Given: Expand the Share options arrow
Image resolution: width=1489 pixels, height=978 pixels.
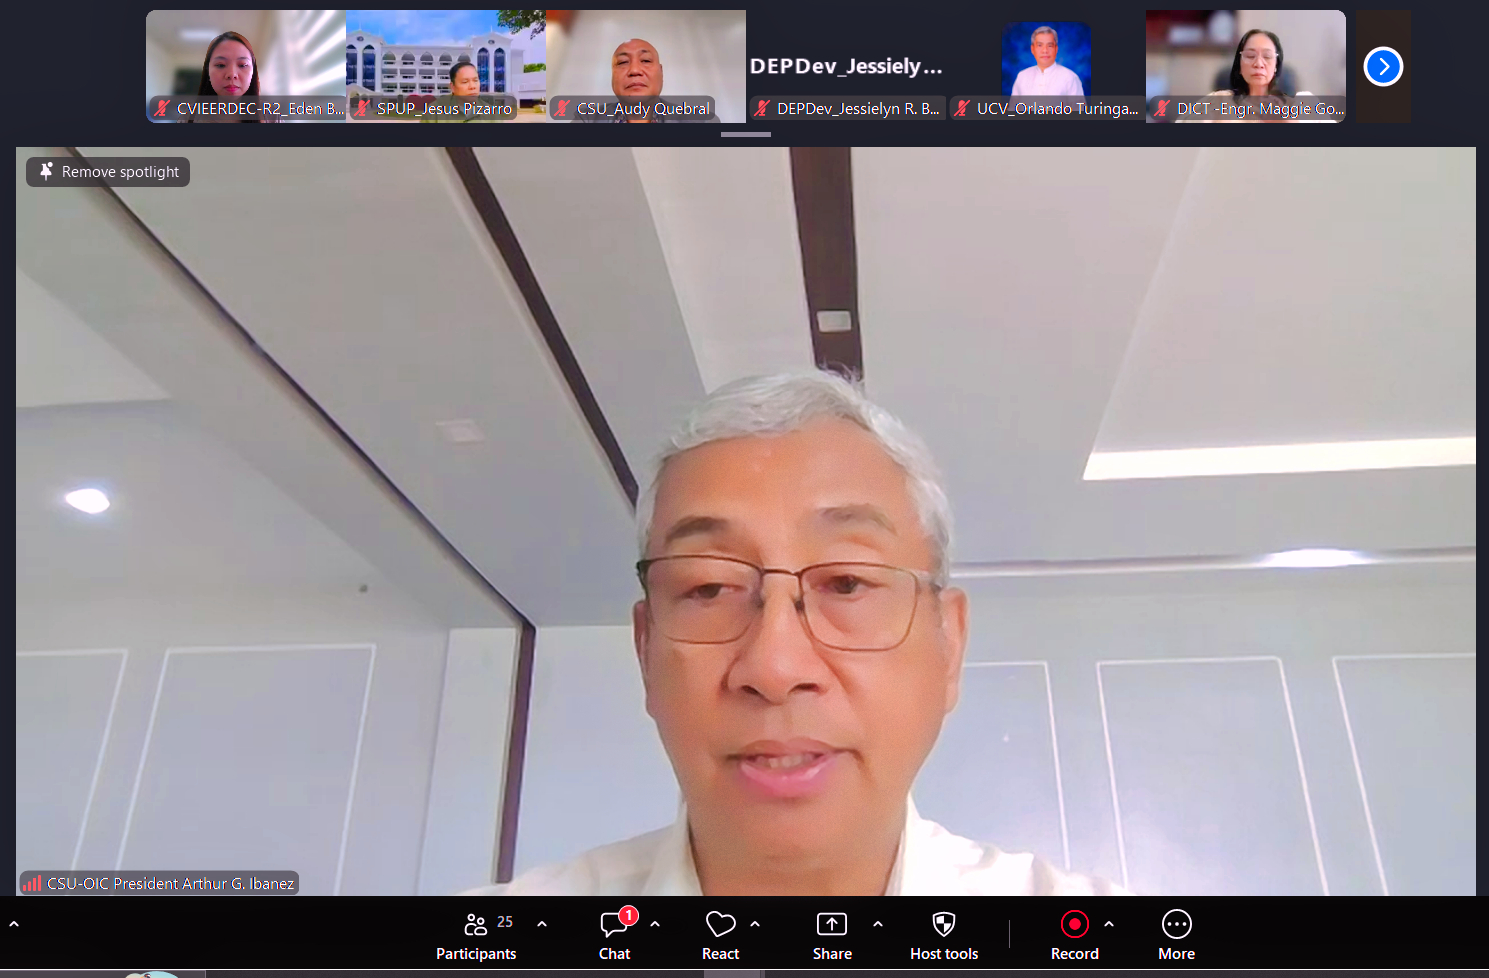Looking at the screenshot, I should (878, 924).
